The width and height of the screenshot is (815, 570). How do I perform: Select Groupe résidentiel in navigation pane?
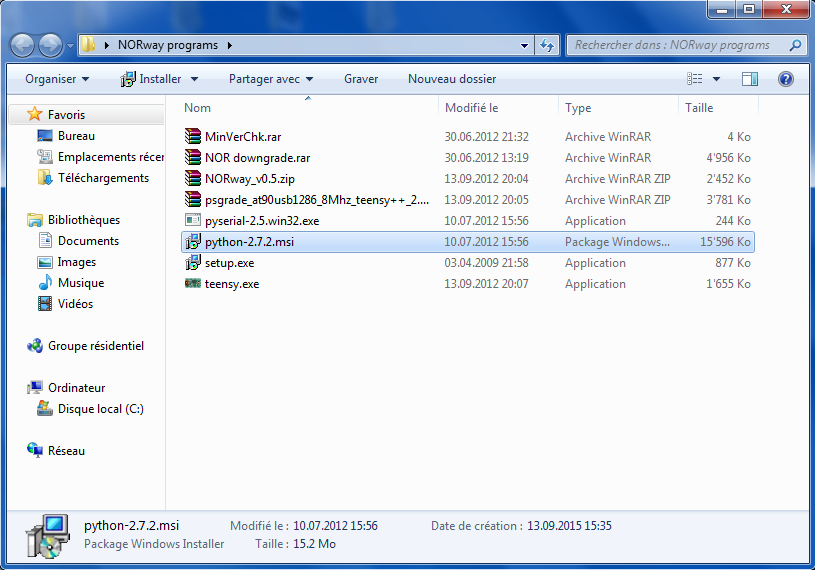pyautogui.click(x=96, y=346)
